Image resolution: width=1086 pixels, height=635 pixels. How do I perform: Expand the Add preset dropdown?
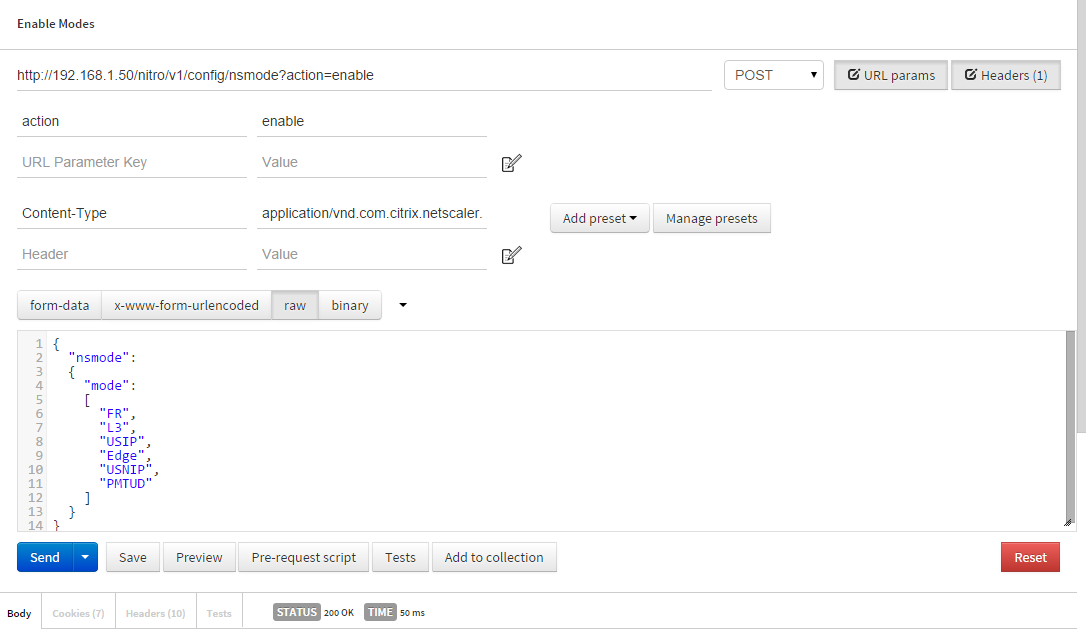tap(599, 218)
